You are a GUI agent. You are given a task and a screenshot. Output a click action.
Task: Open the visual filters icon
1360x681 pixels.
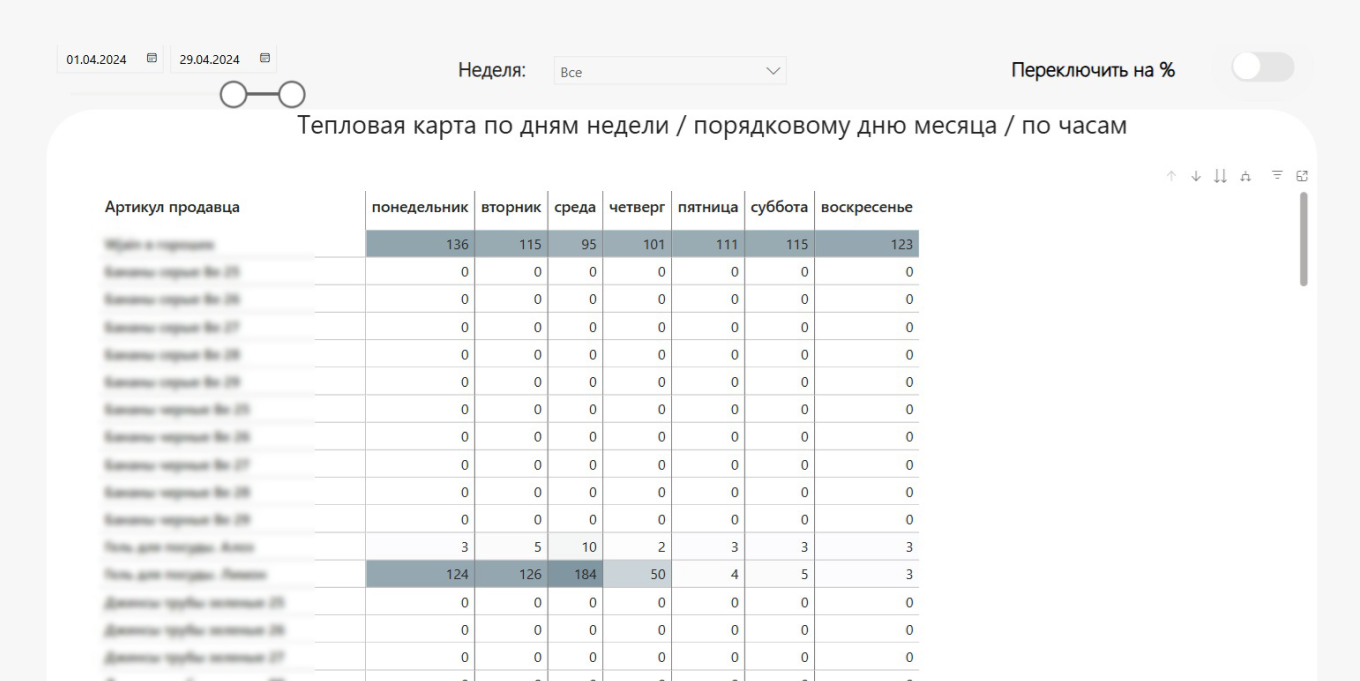tap(1277, 175)
